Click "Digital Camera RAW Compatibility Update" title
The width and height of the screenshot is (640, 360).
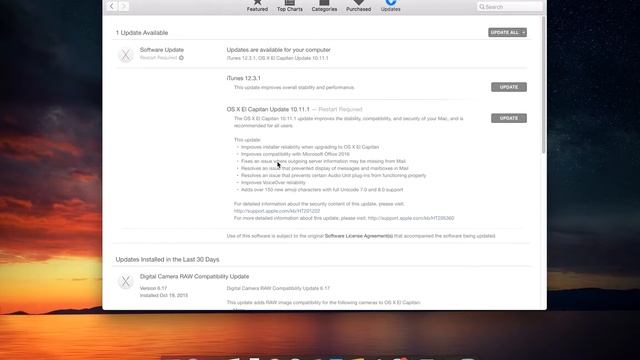194,276
